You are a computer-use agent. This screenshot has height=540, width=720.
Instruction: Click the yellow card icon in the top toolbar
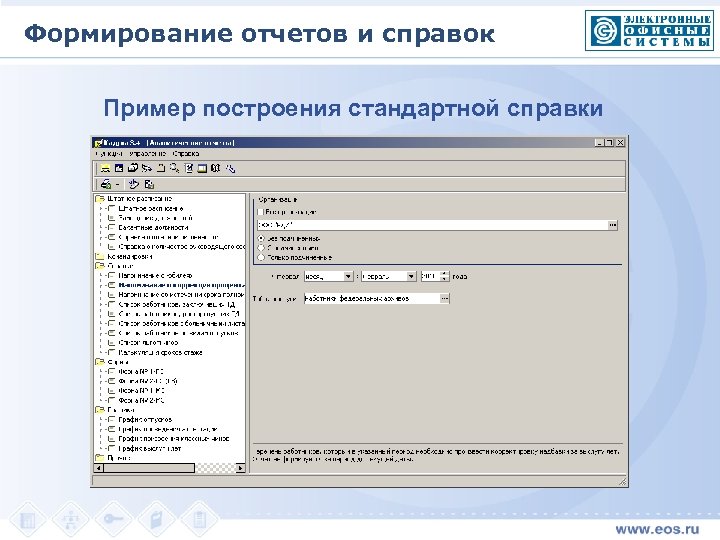pos(105,168)
